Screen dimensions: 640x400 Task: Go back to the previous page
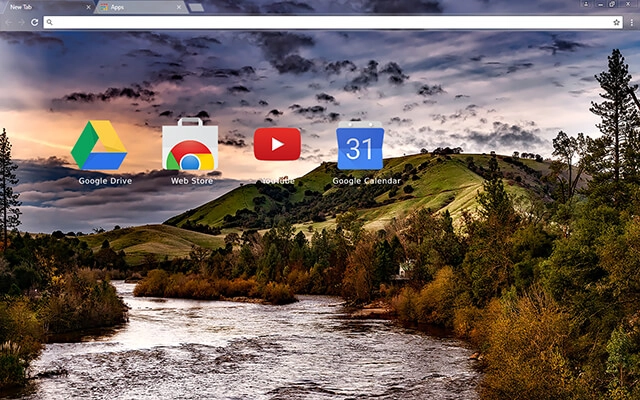click(9, 22)
